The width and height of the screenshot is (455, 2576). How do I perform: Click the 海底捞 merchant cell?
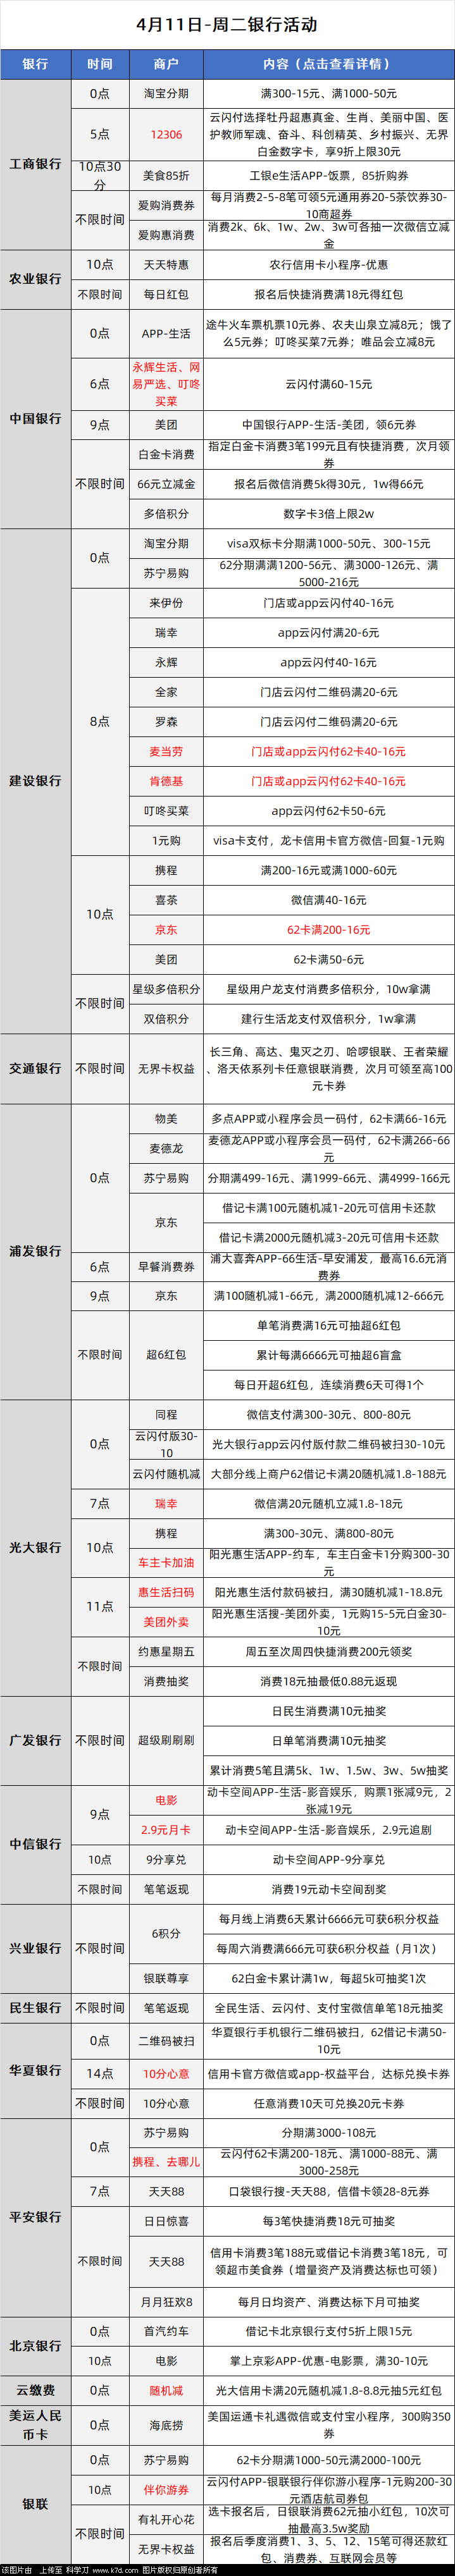coord(166,2425)
